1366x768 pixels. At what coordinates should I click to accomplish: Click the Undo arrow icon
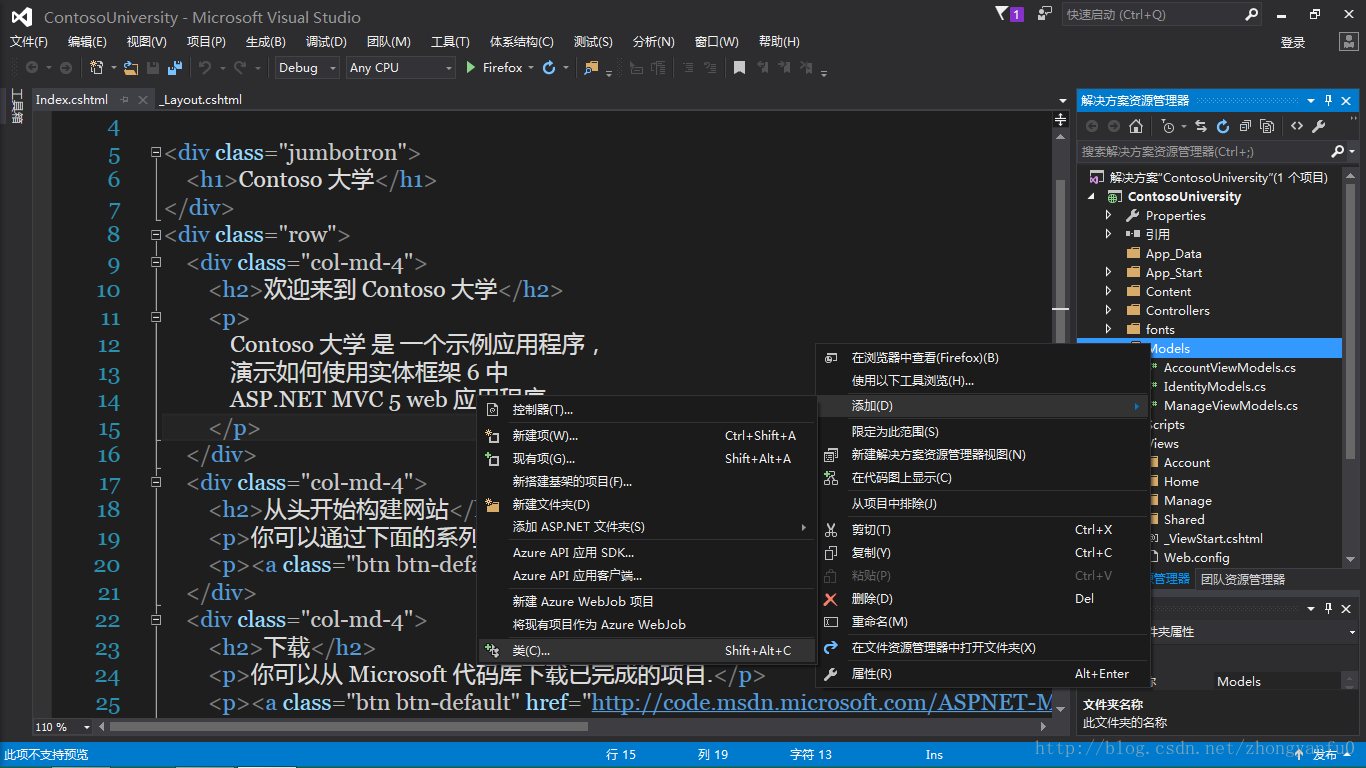pyautogui.click(x=204, y=68)
